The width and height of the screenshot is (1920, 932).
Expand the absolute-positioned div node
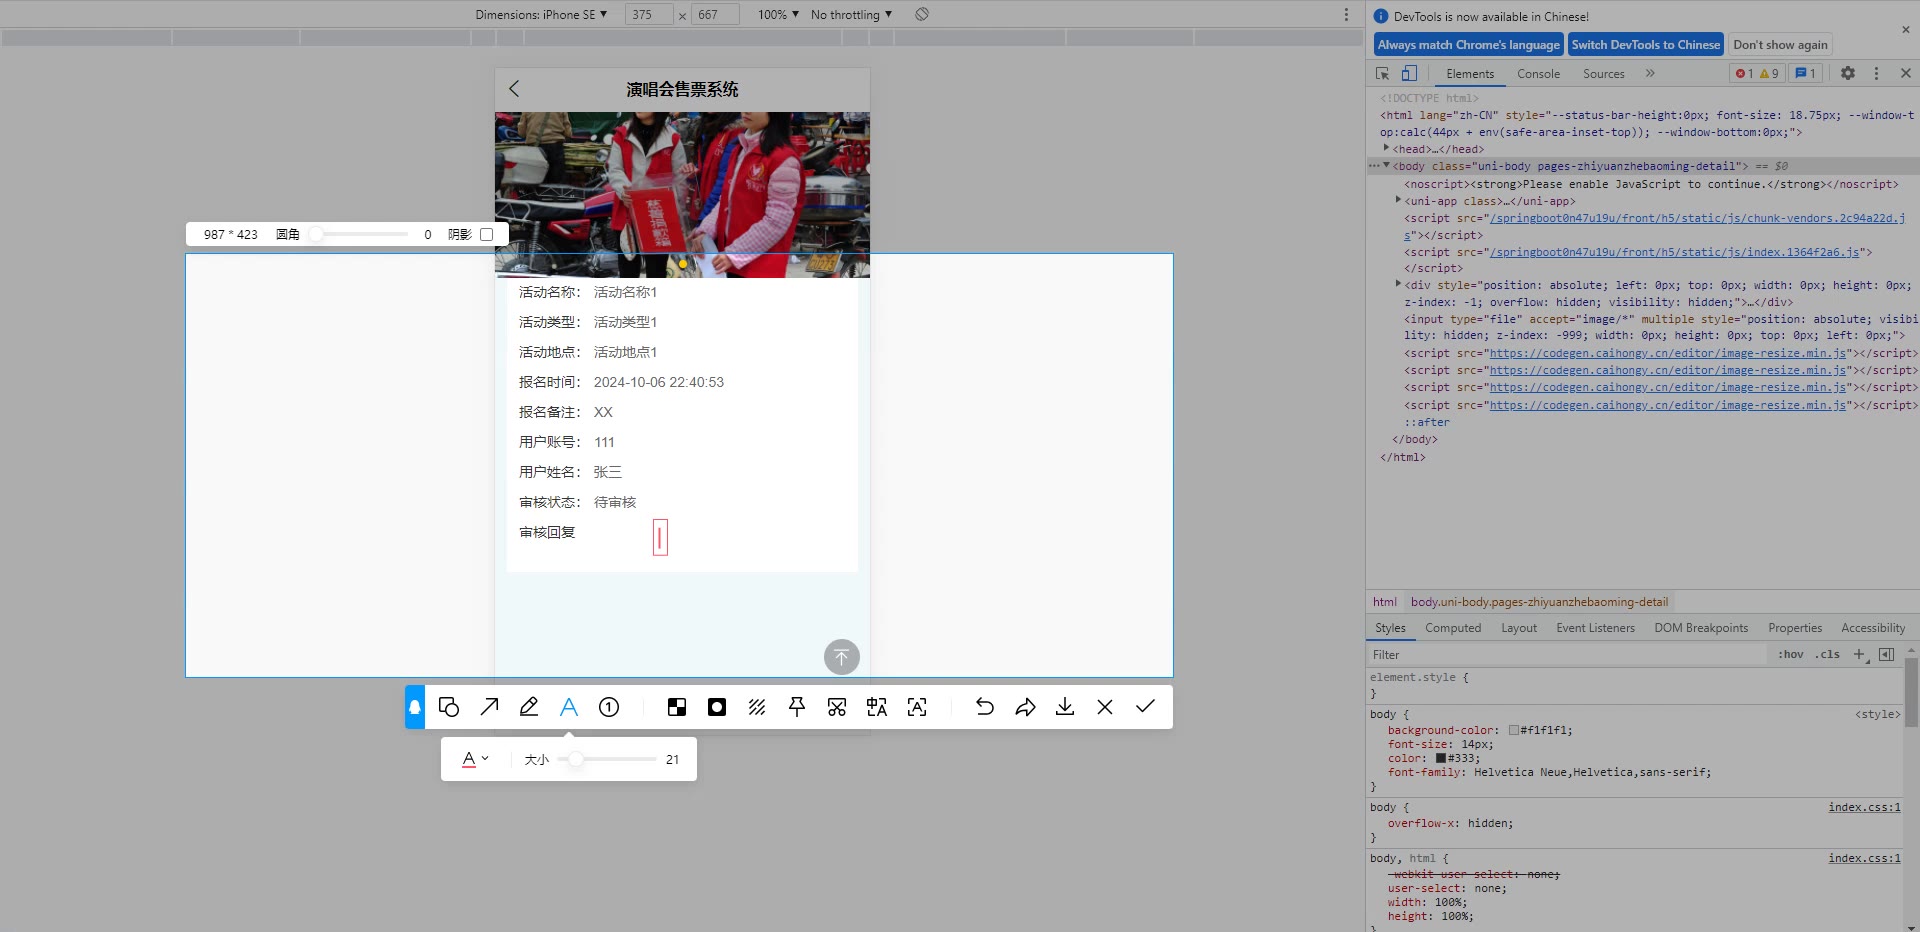(x=1398, y=284)
